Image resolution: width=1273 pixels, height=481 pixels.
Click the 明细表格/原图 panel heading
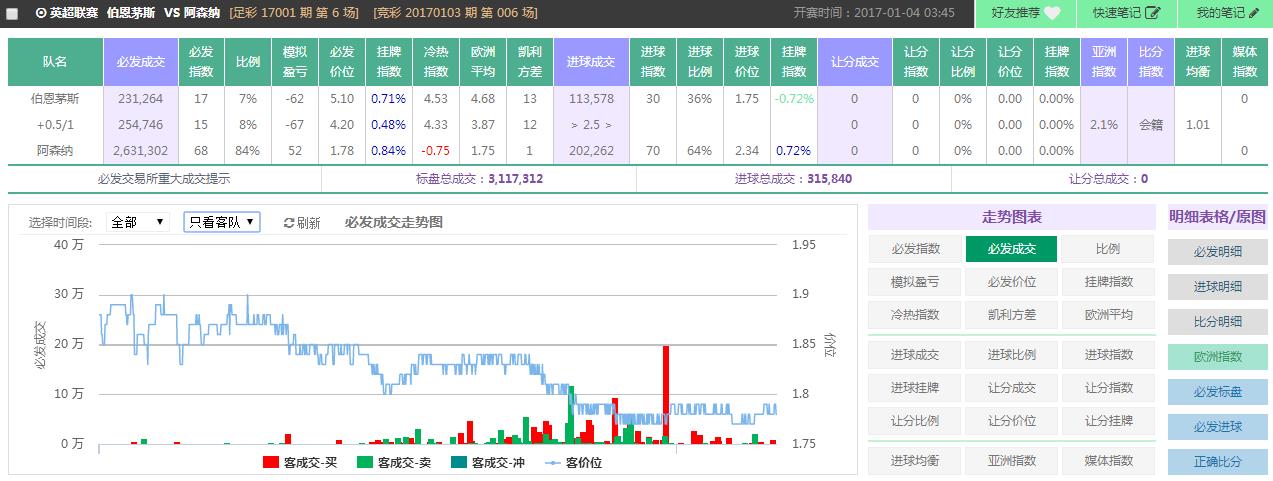(1217, 217)
